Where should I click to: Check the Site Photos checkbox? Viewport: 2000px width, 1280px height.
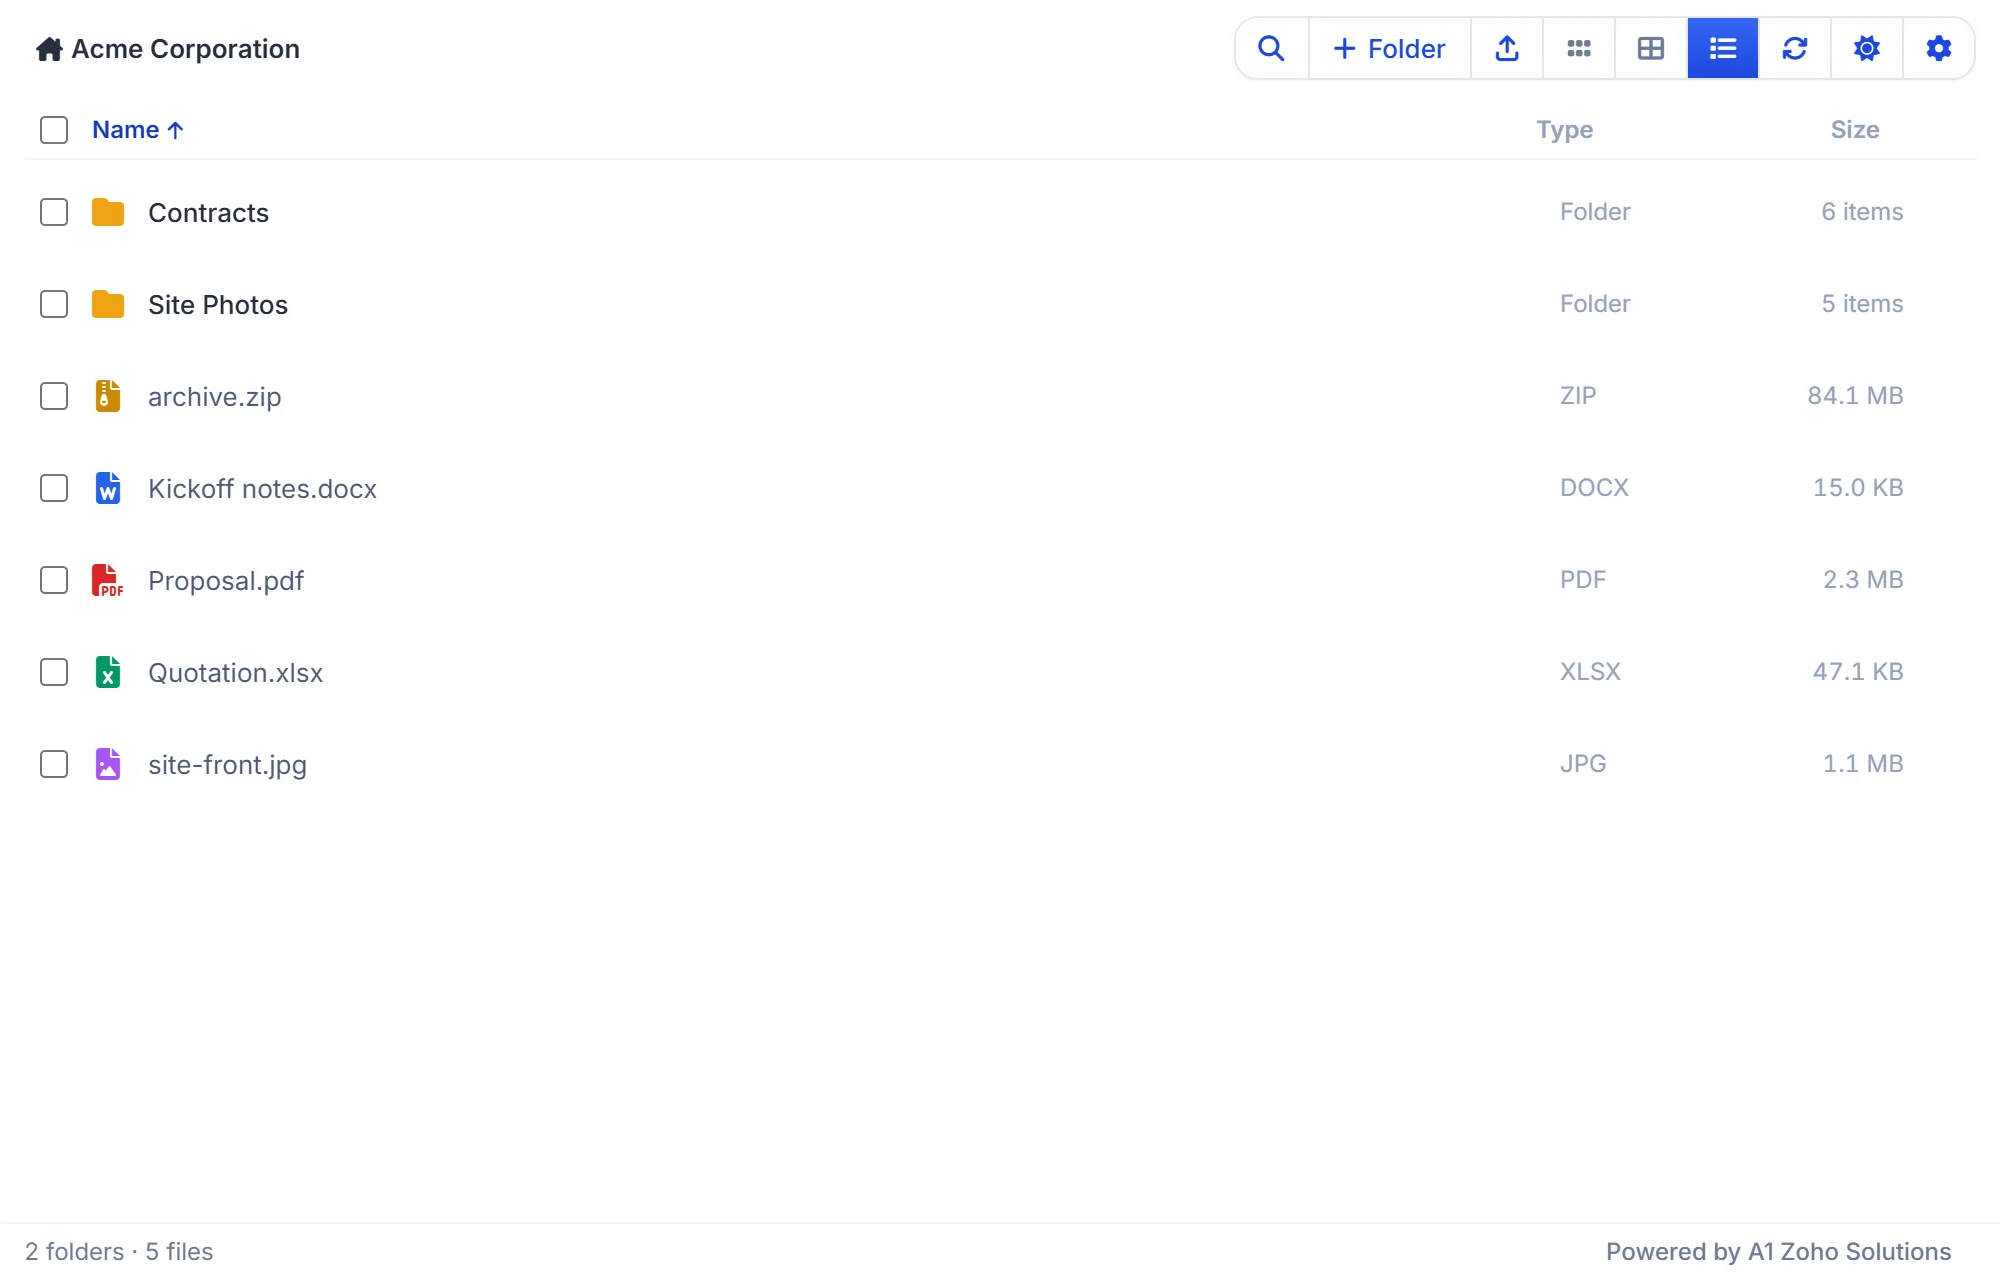point(54,304)
